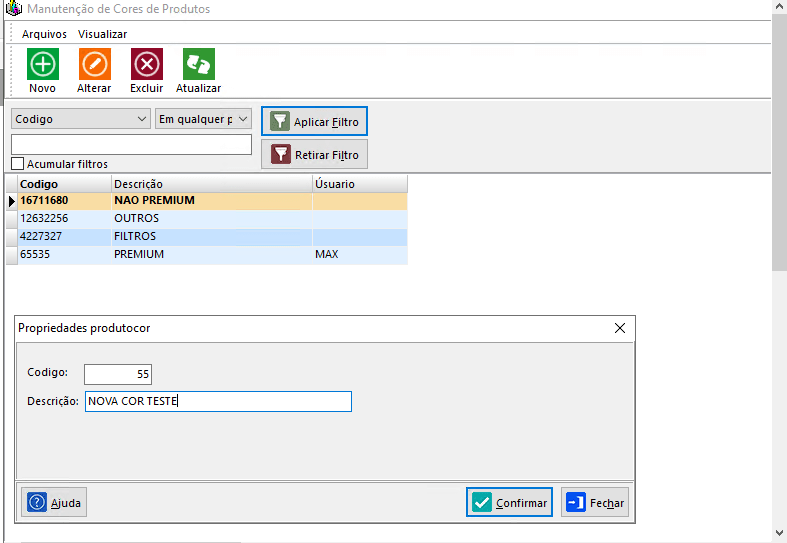Sort by the Descrição column header
Viewport: 787px width, 543px height.
pyautogui.click(x=210, y=184)
